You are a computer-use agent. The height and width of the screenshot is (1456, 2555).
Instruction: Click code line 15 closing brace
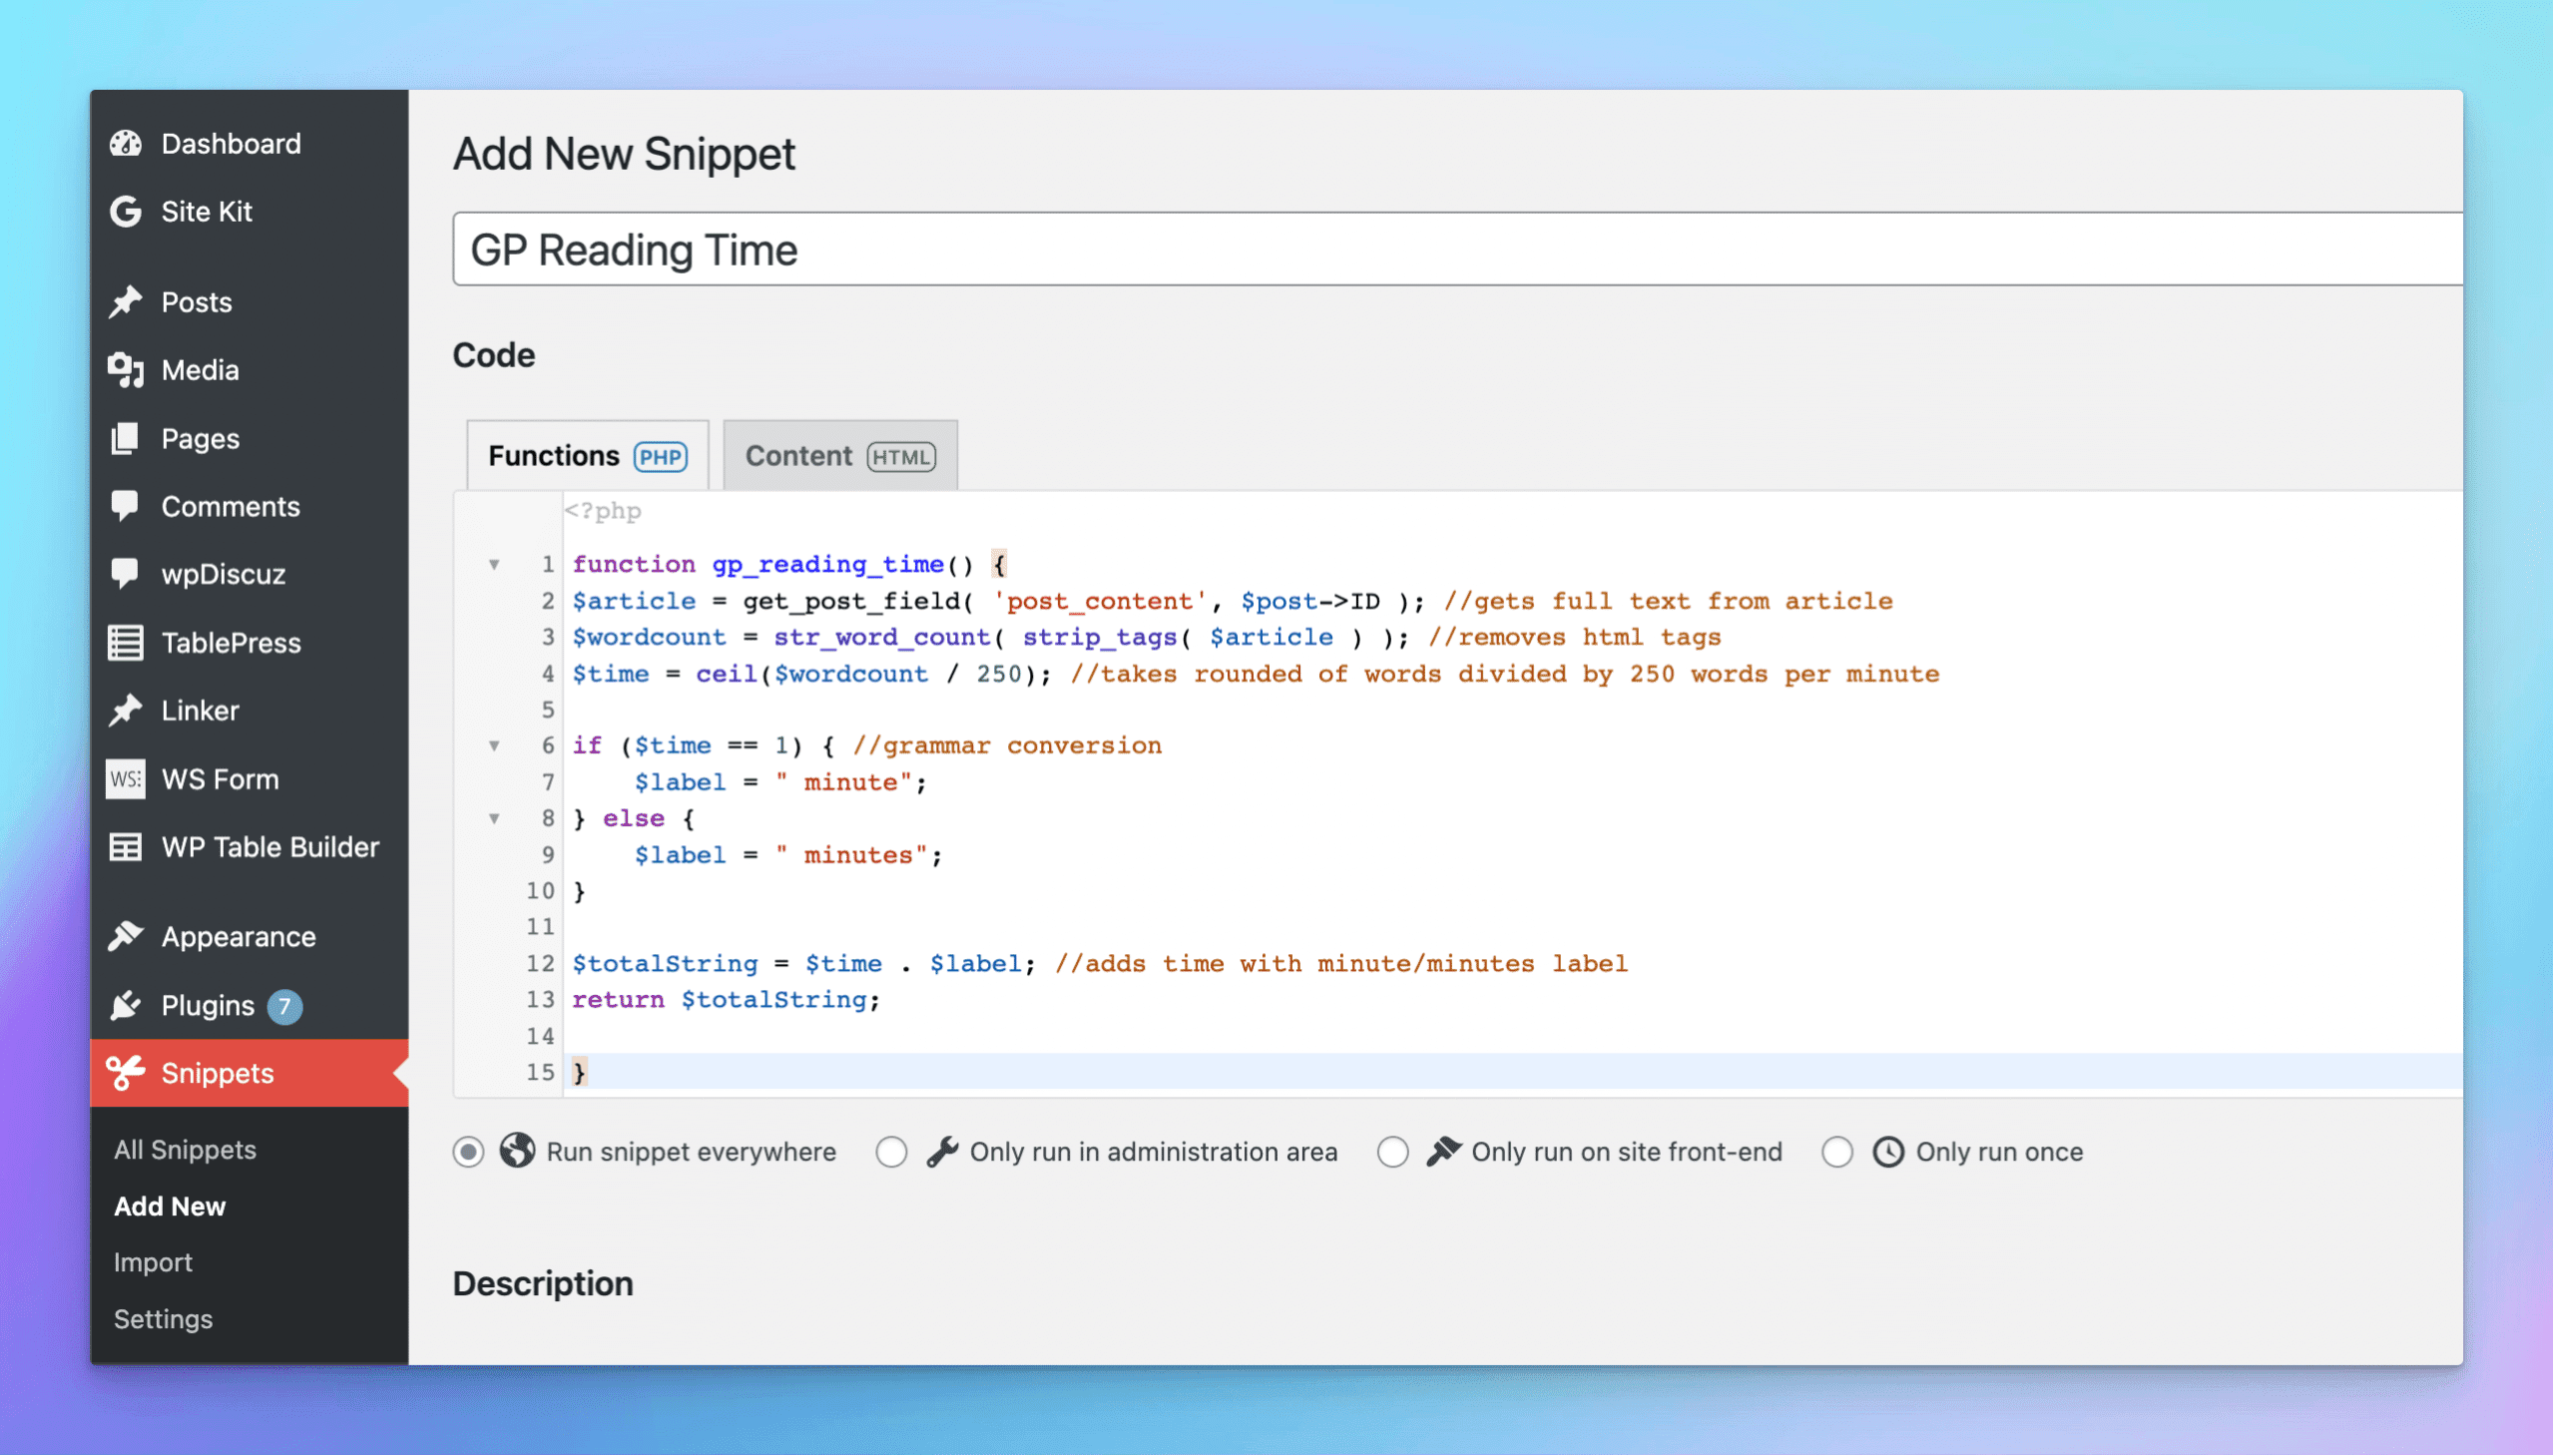point(580,1073)
